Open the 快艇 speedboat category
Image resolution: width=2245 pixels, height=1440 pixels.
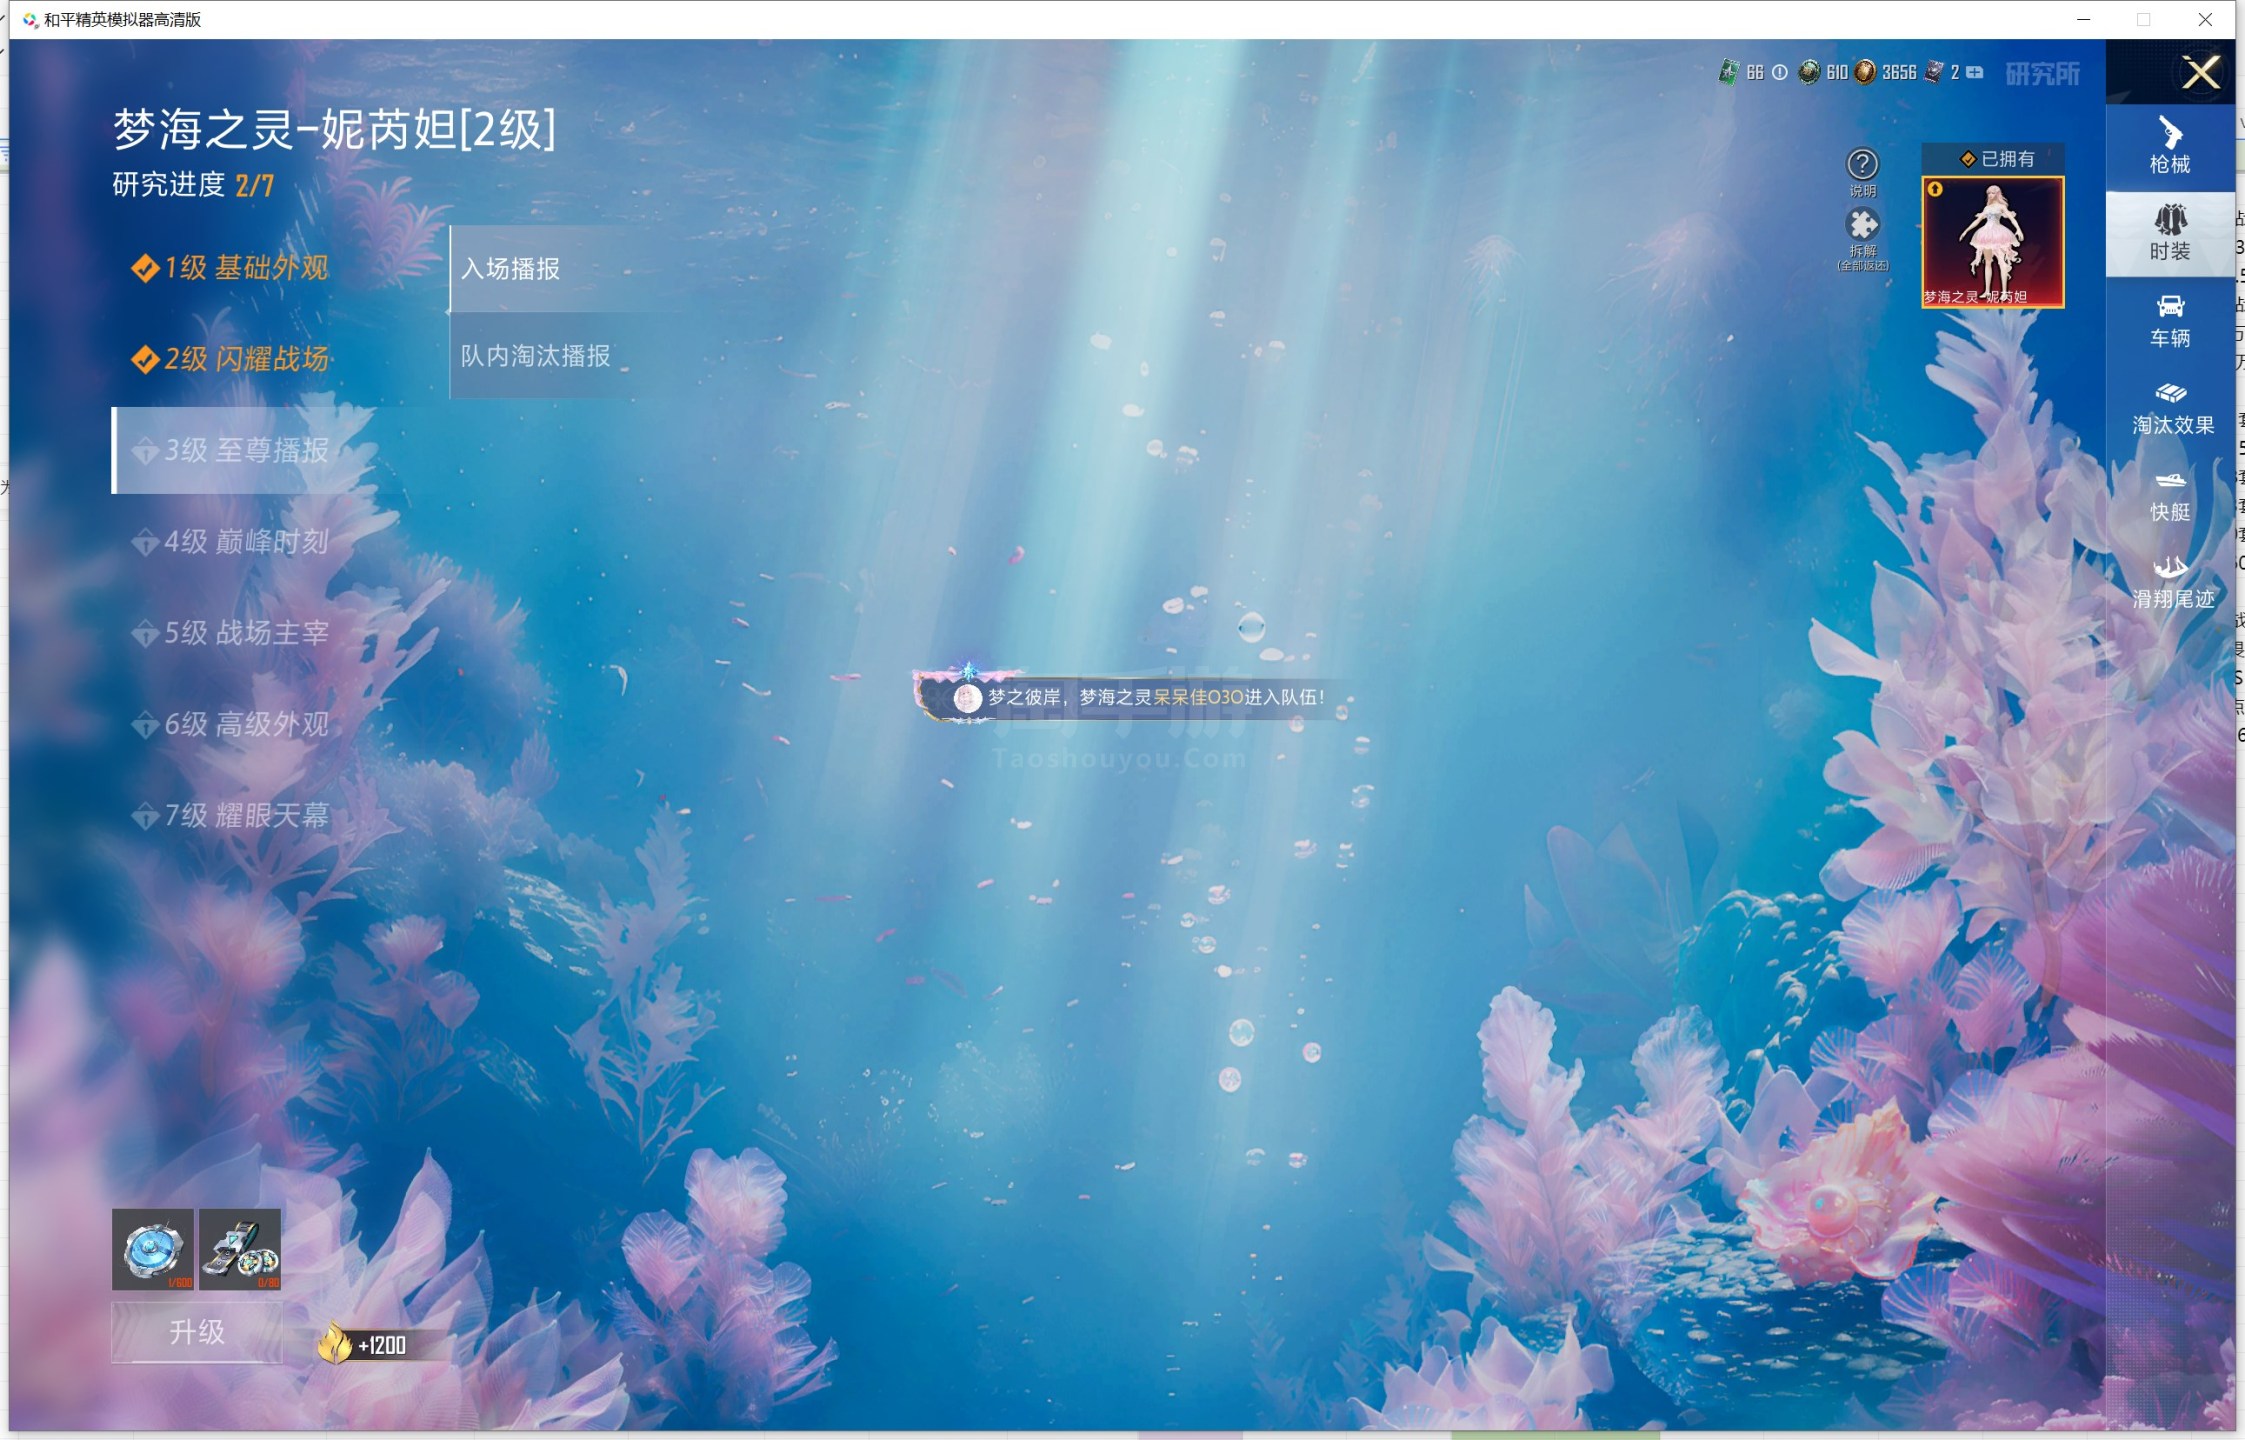coord(2170,495)
